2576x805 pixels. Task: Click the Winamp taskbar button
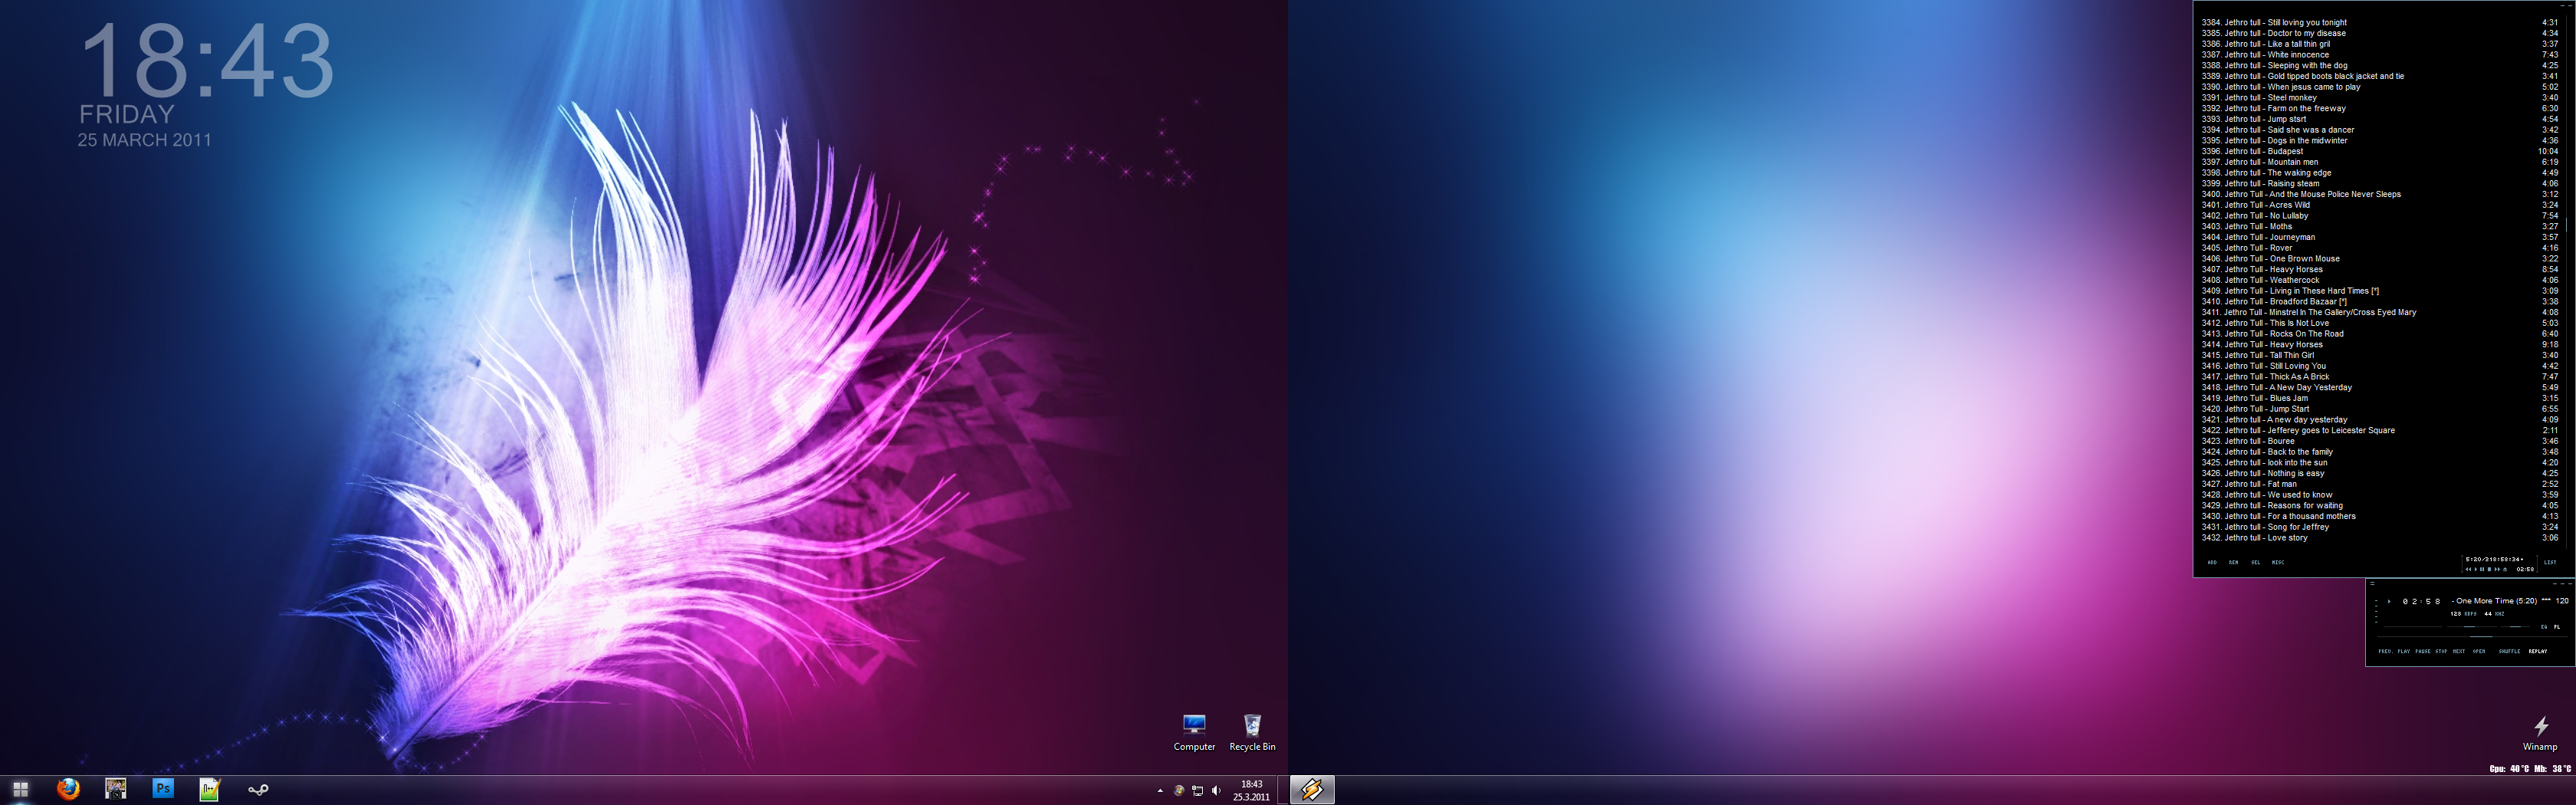1311,790
